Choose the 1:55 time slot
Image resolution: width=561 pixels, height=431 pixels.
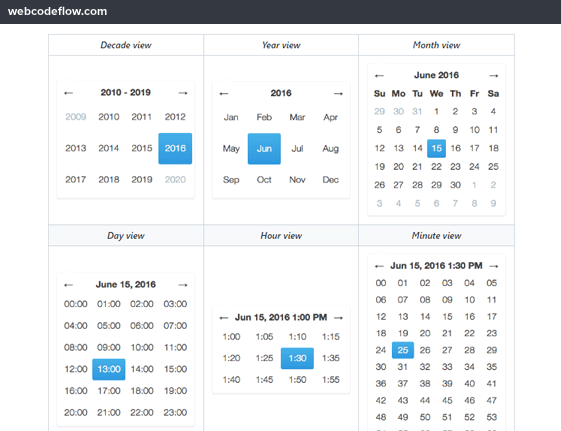tap(331, 380)
